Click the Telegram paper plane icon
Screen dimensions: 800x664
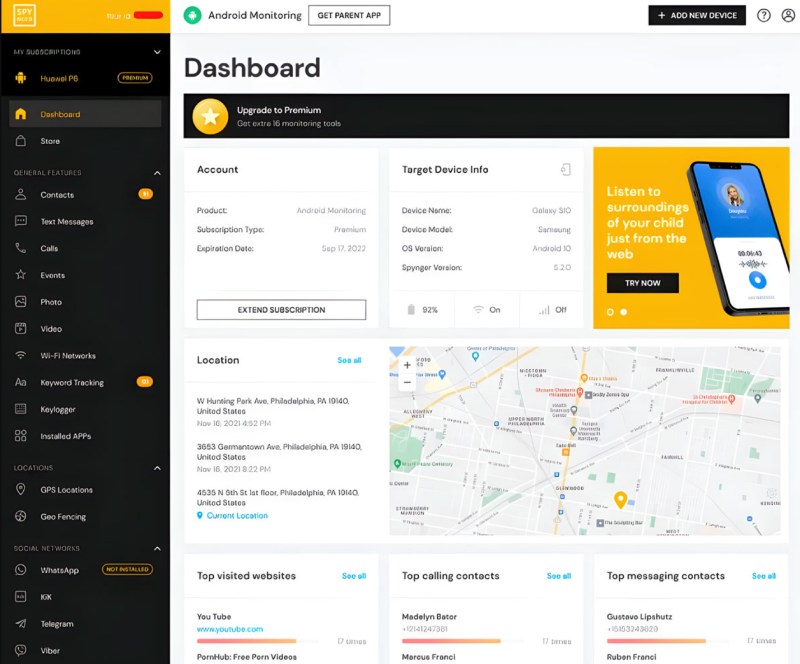[x=20, y=624]
